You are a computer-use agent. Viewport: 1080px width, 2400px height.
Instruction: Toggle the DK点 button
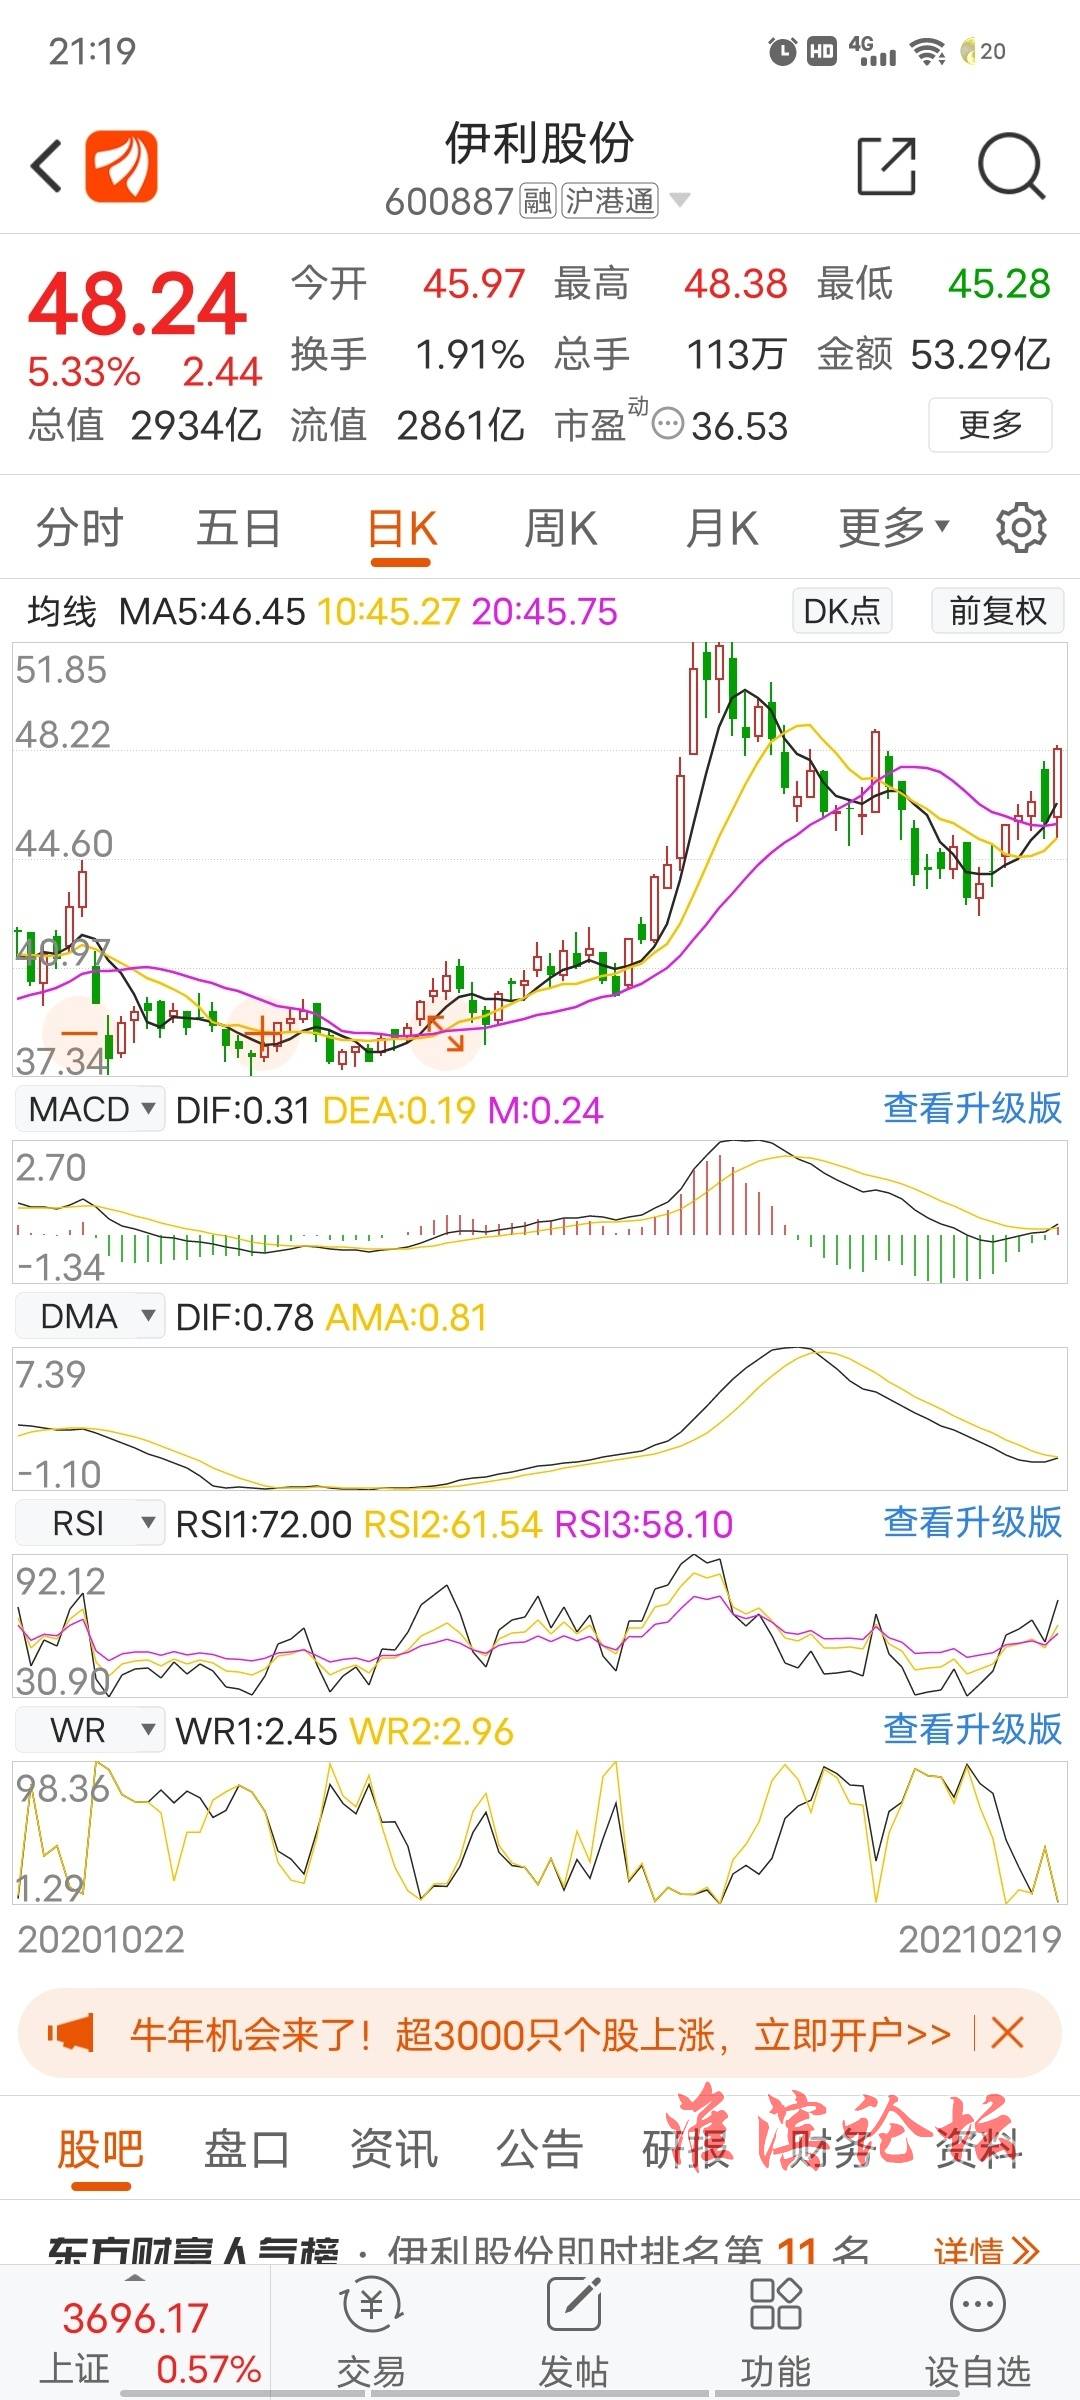pyautogui.click(x=842, y=610)
